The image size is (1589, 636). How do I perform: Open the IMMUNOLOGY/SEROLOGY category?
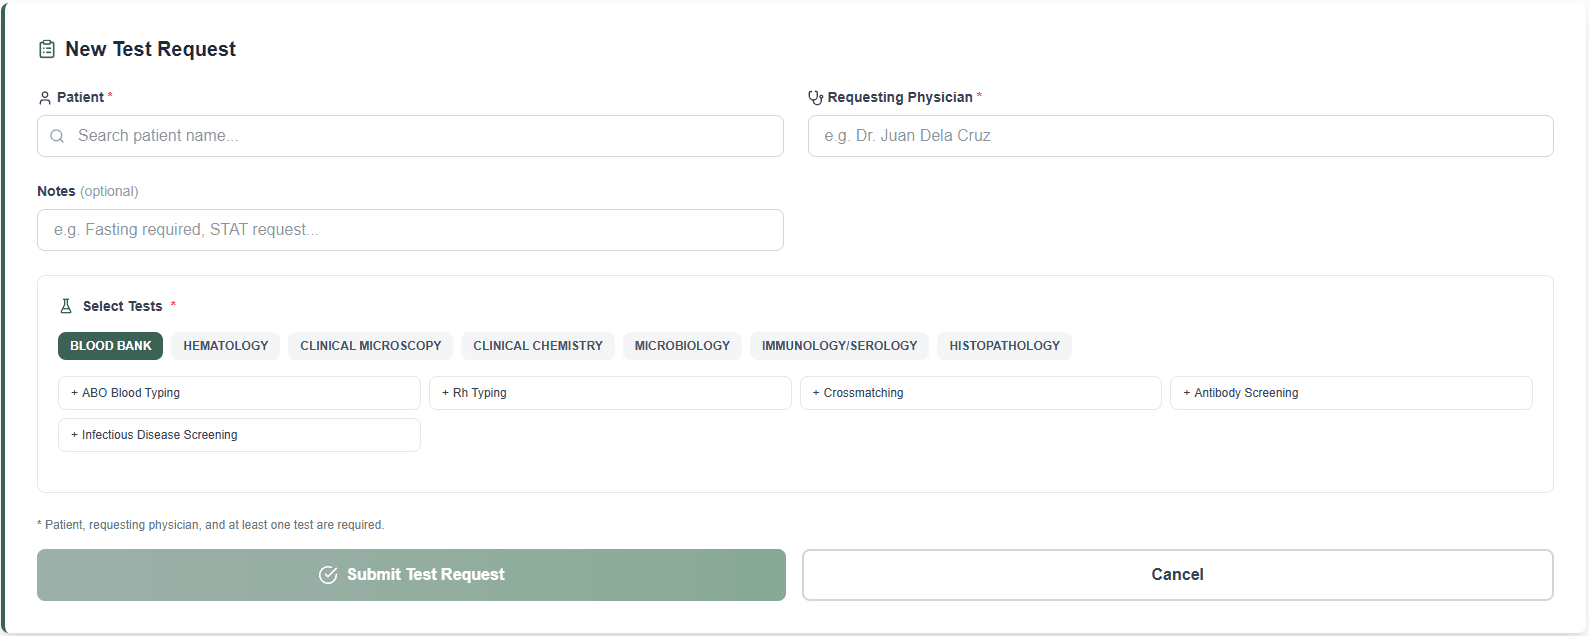(839, 345)
